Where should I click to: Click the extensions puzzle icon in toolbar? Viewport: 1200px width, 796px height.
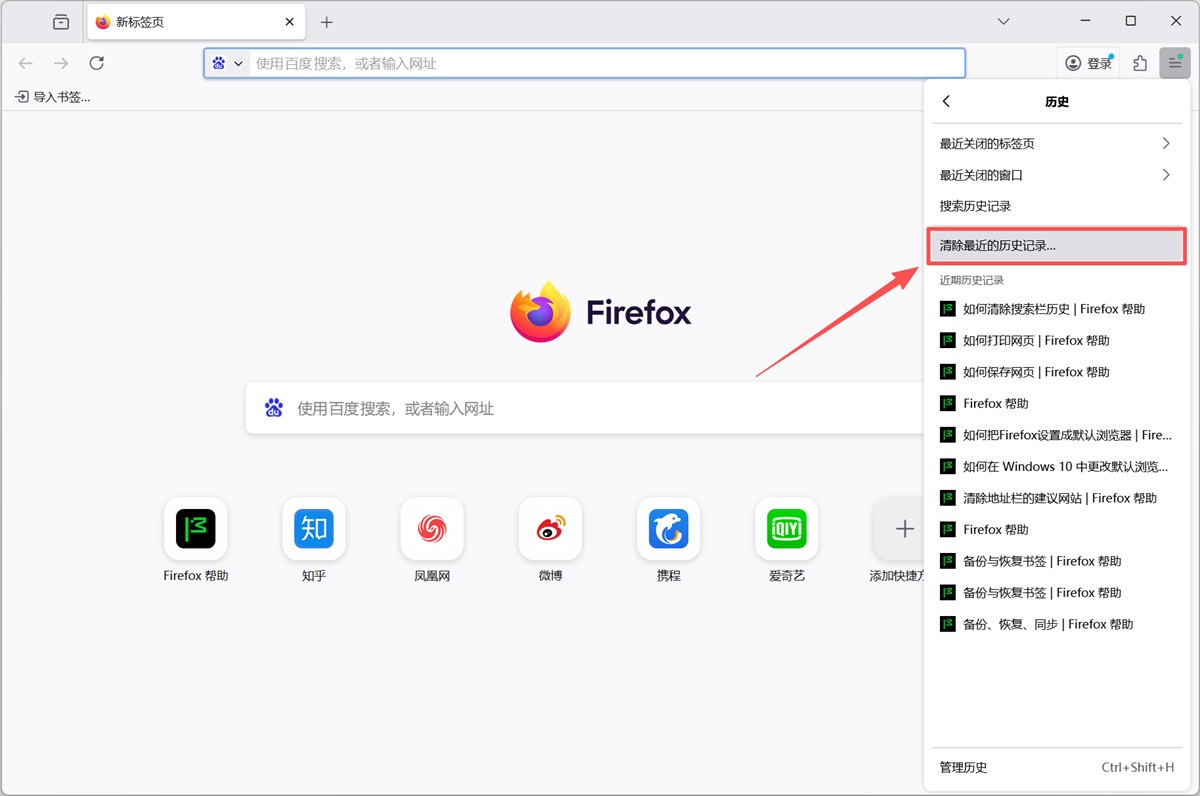coord(1140,63)
